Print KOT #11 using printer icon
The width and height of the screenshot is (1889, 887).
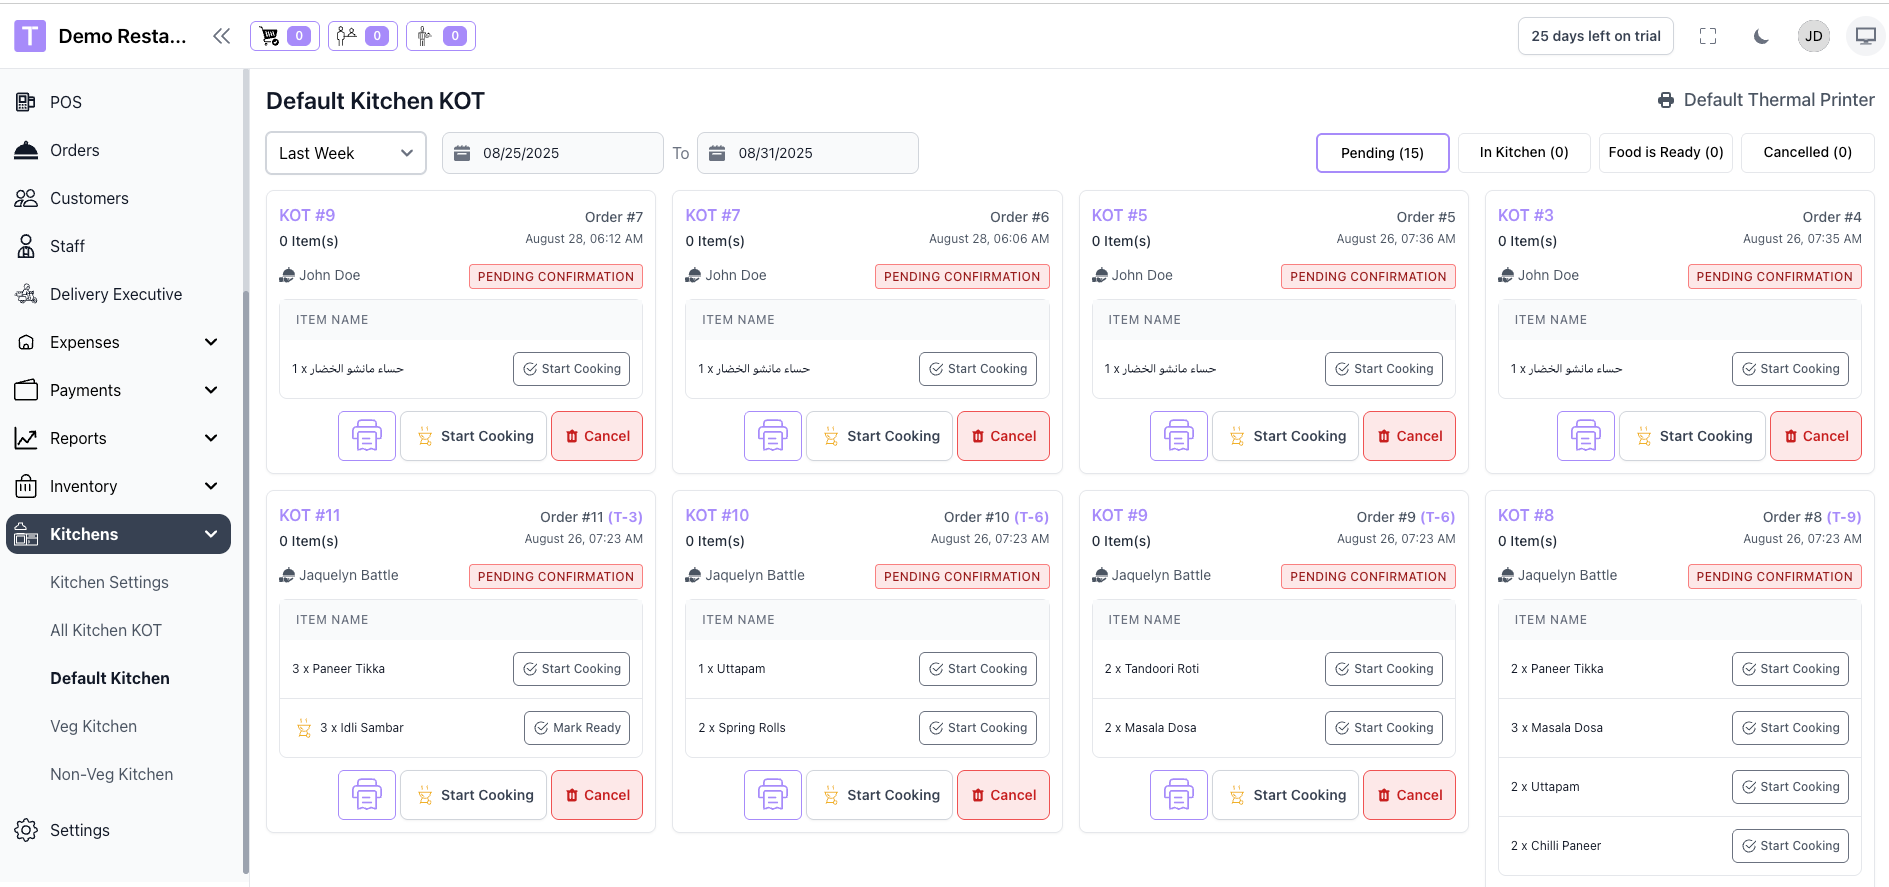tap(366, 795)
